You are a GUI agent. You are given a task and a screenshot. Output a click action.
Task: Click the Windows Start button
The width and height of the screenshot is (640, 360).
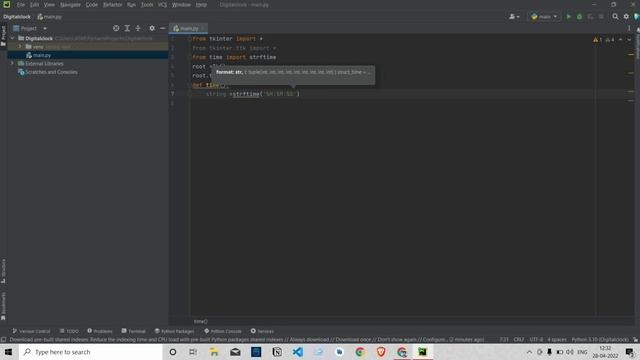(x=9, y=352)
